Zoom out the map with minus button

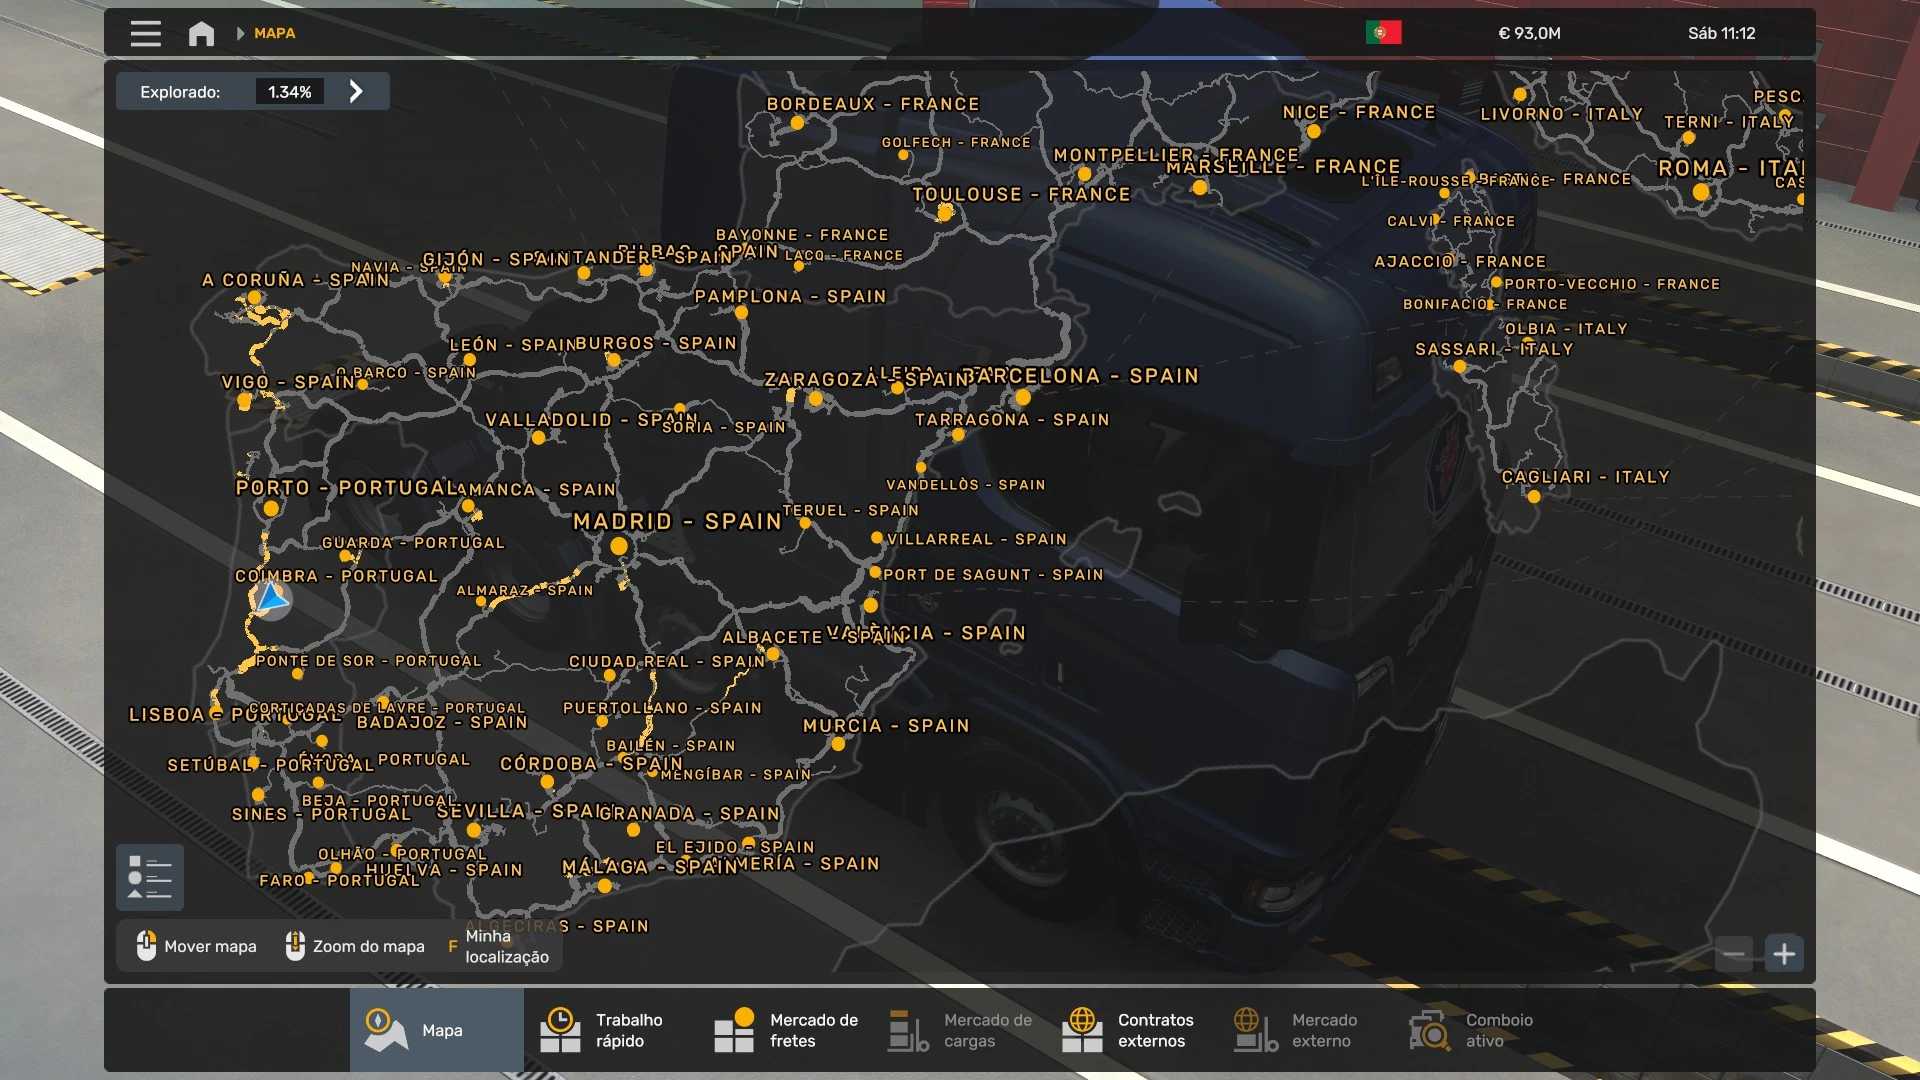click(1734, 954)
